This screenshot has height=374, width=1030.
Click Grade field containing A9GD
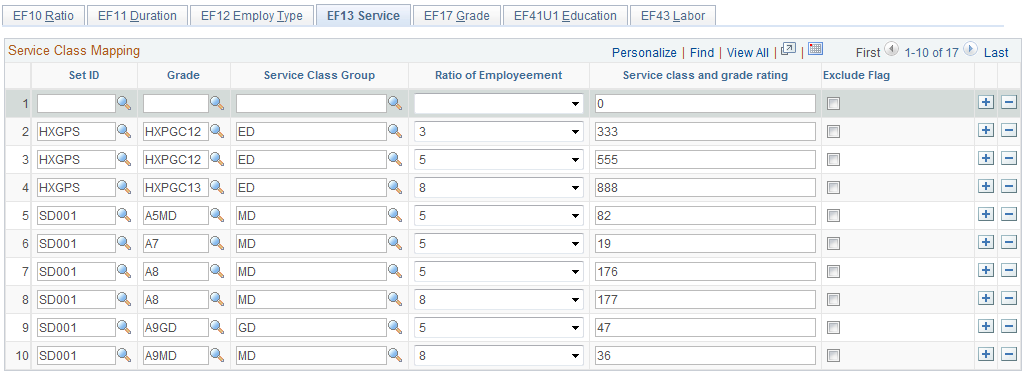tap(176, 327)
